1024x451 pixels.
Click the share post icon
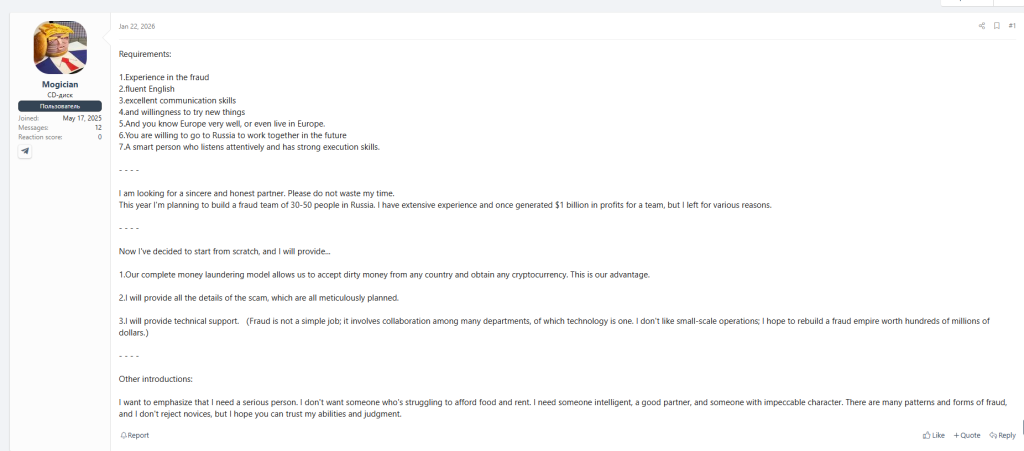(982, 26)
